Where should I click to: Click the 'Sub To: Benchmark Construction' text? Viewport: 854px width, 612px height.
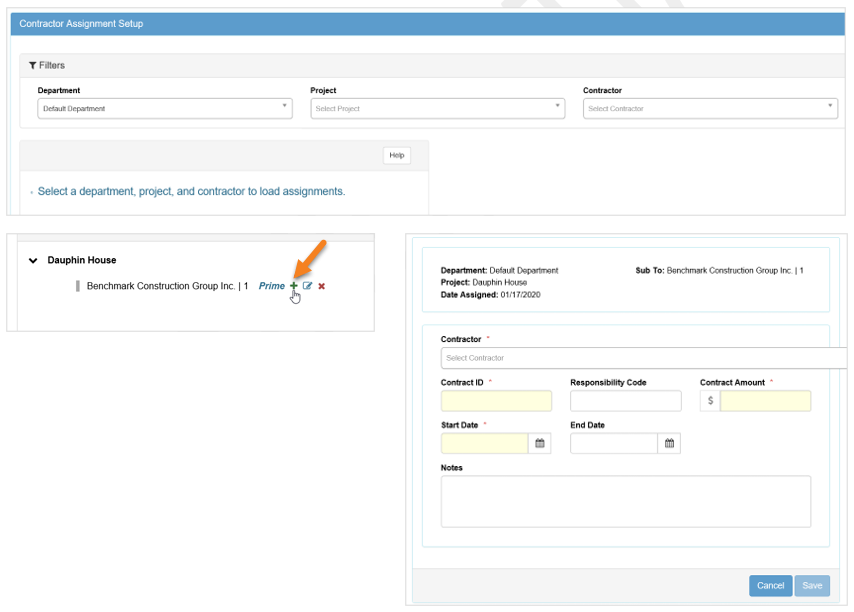[719, 271]
